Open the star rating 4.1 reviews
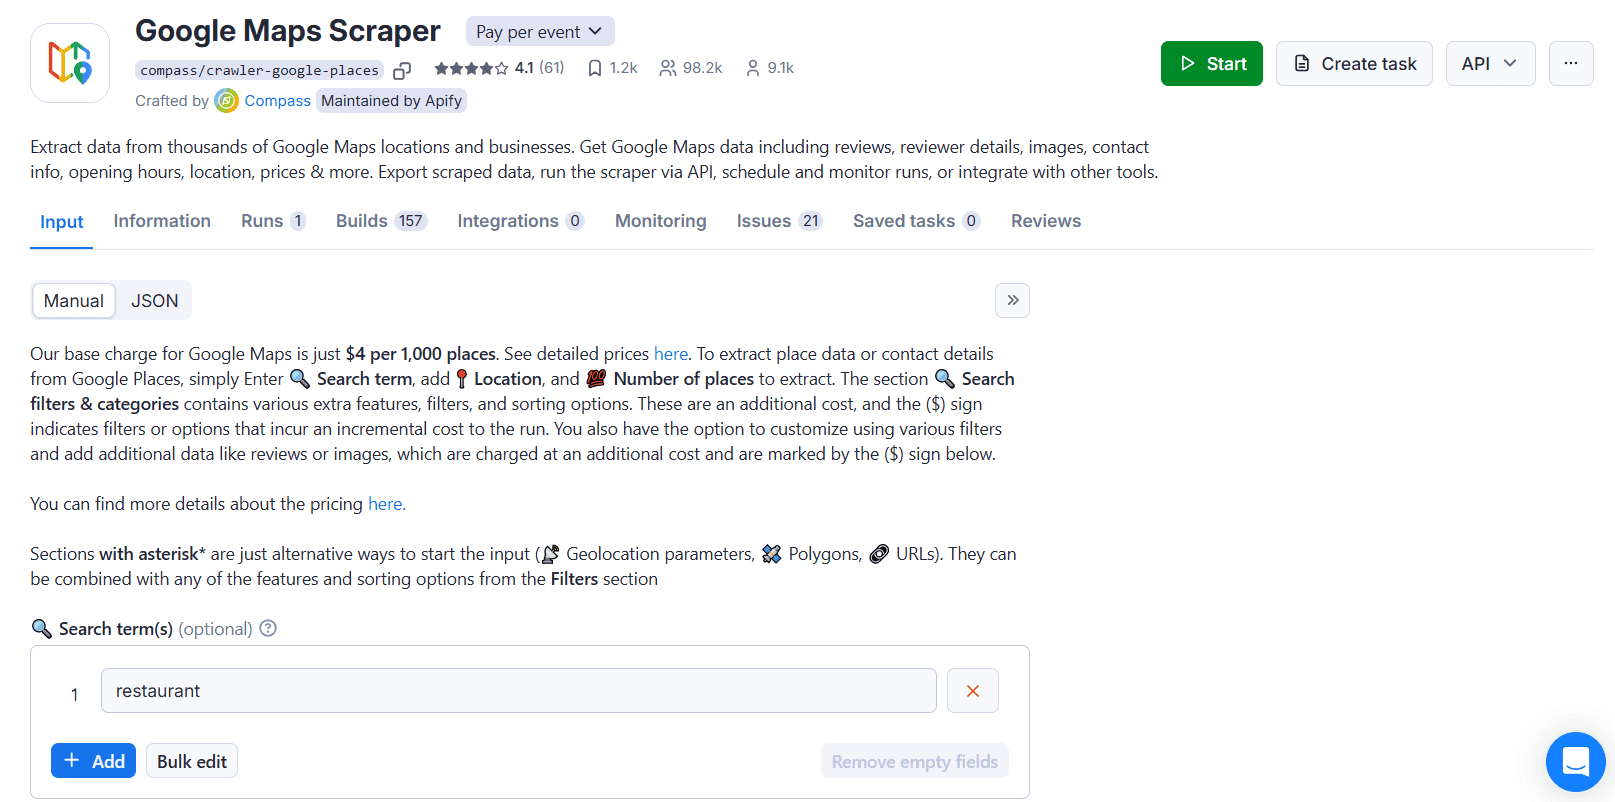Screen dimensions: 1615x802 pos(499,68)
